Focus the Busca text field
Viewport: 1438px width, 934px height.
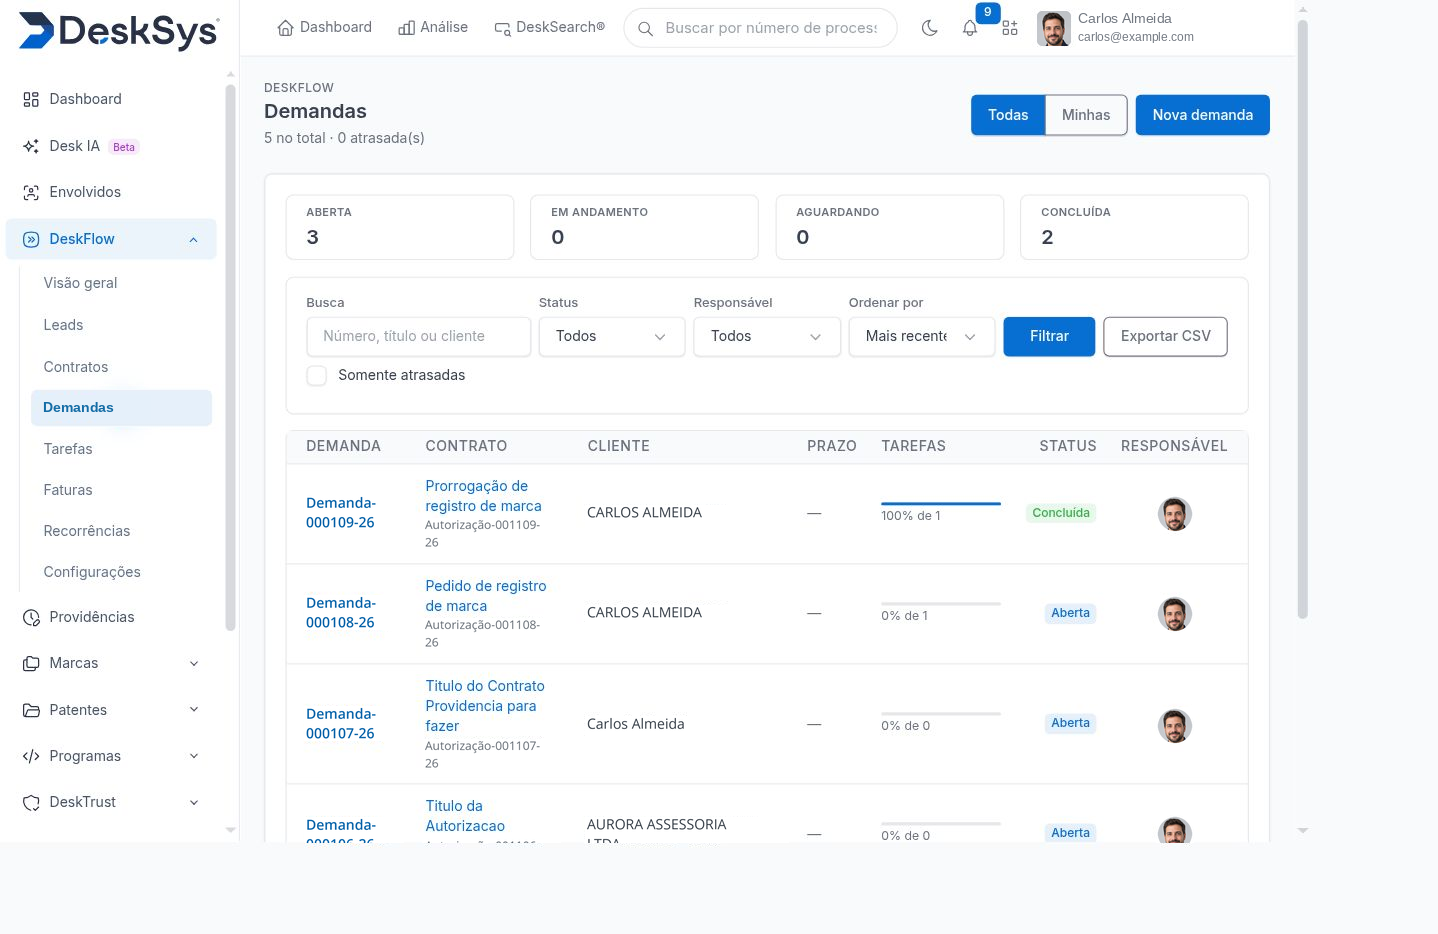[419, 337]
